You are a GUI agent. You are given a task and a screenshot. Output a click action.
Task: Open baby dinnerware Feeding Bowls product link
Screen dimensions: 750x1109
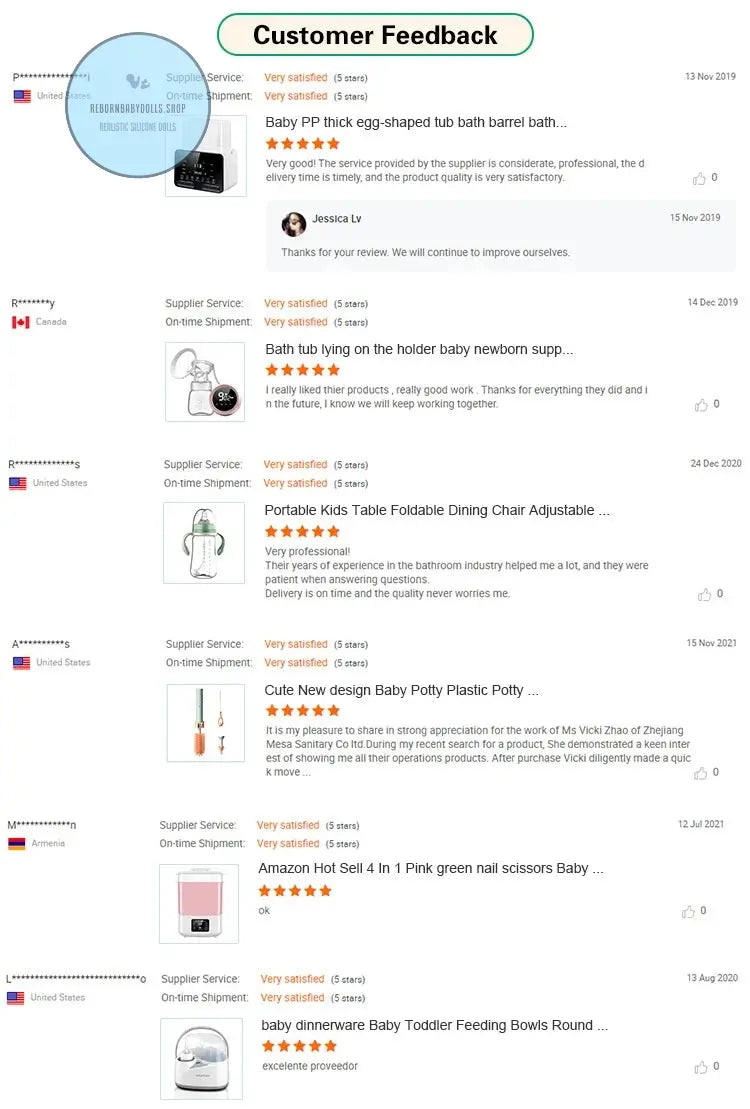tap(434, 1025)
